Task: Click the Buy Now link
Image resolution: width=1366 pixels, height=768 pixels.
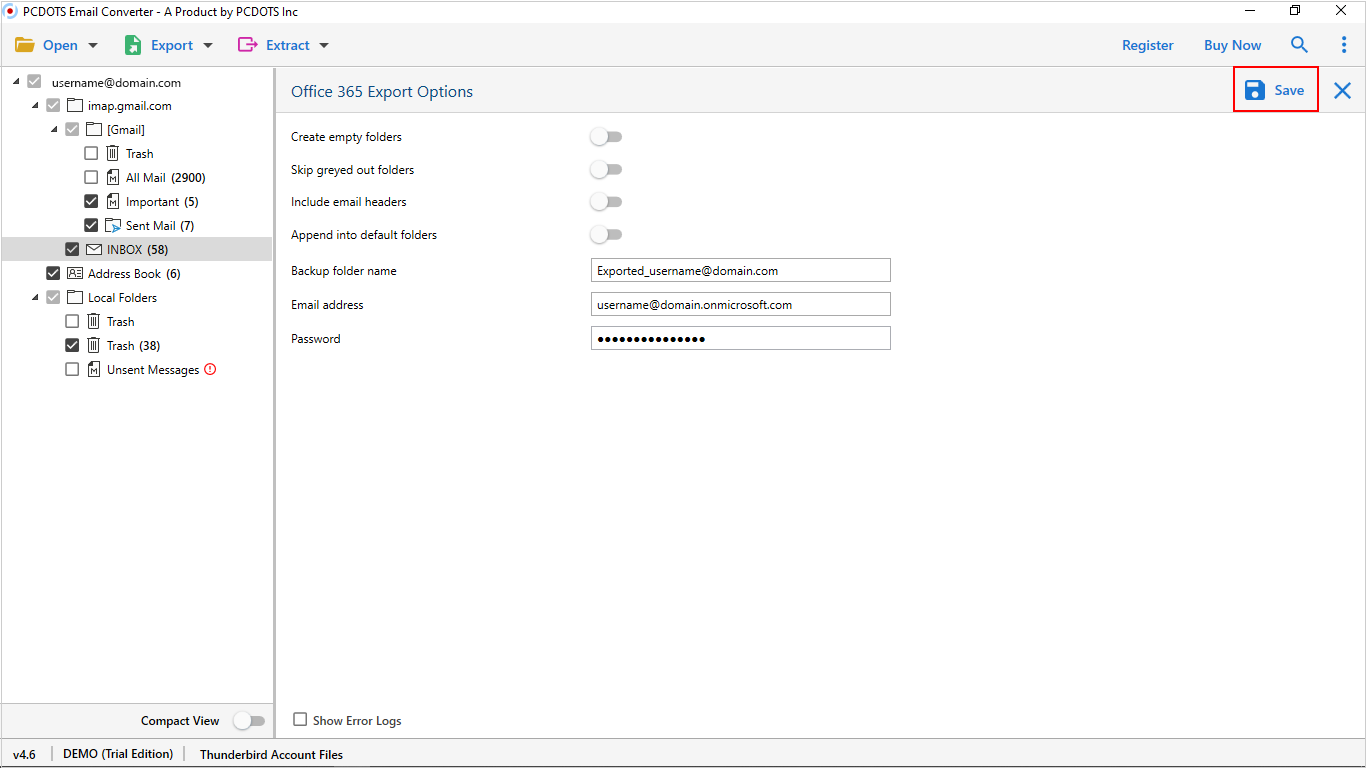Action: point(1233,45)
